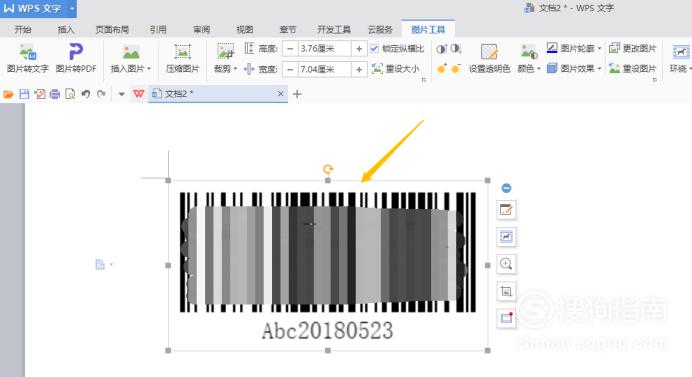This screenshot has height=377, width=692.
Task: Click 更改图片 change picture
Action: pyautogui.click(x=632, y=48)
